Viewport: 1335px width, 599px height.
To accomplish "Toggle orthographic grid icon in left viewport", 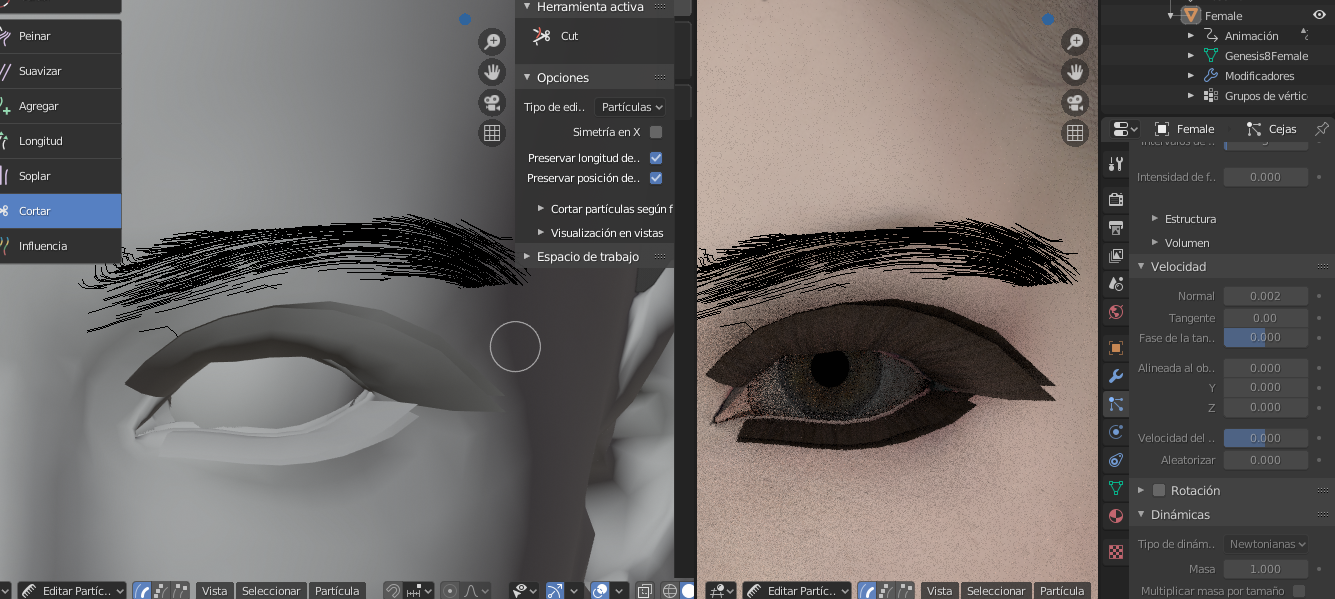I will coord(491,133).
